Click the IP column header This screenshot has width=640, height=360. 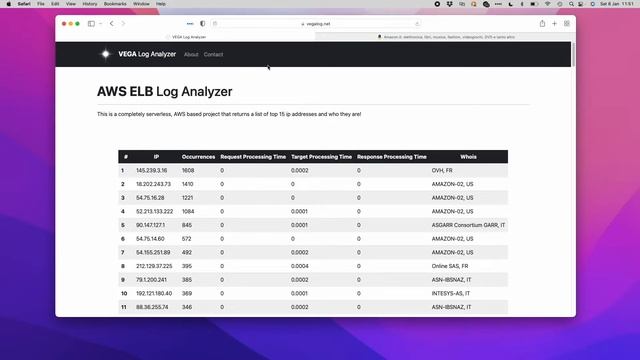point(156,157)
